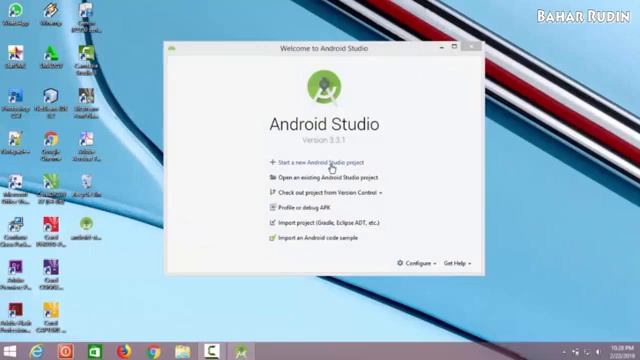Switch to Camtasia in the taskbar
Screen dimensions: 640x360
click(x=212, y=351)
